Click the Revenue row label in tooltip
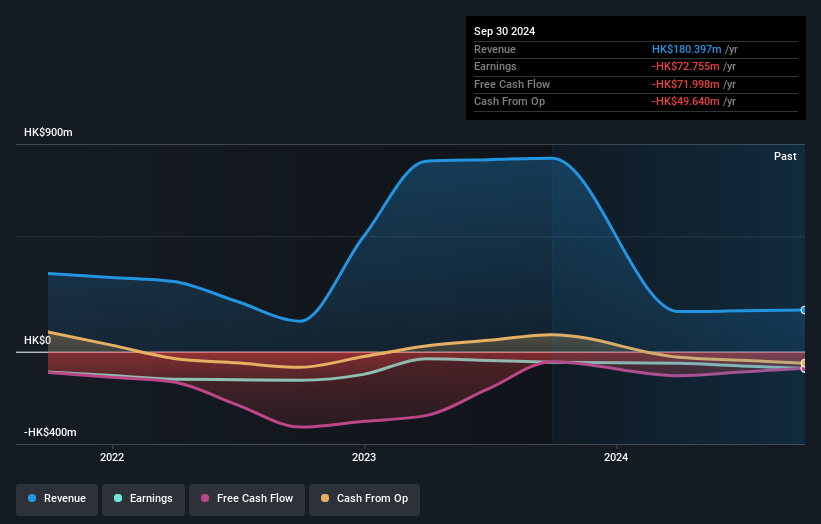 (x=495, y=49)
